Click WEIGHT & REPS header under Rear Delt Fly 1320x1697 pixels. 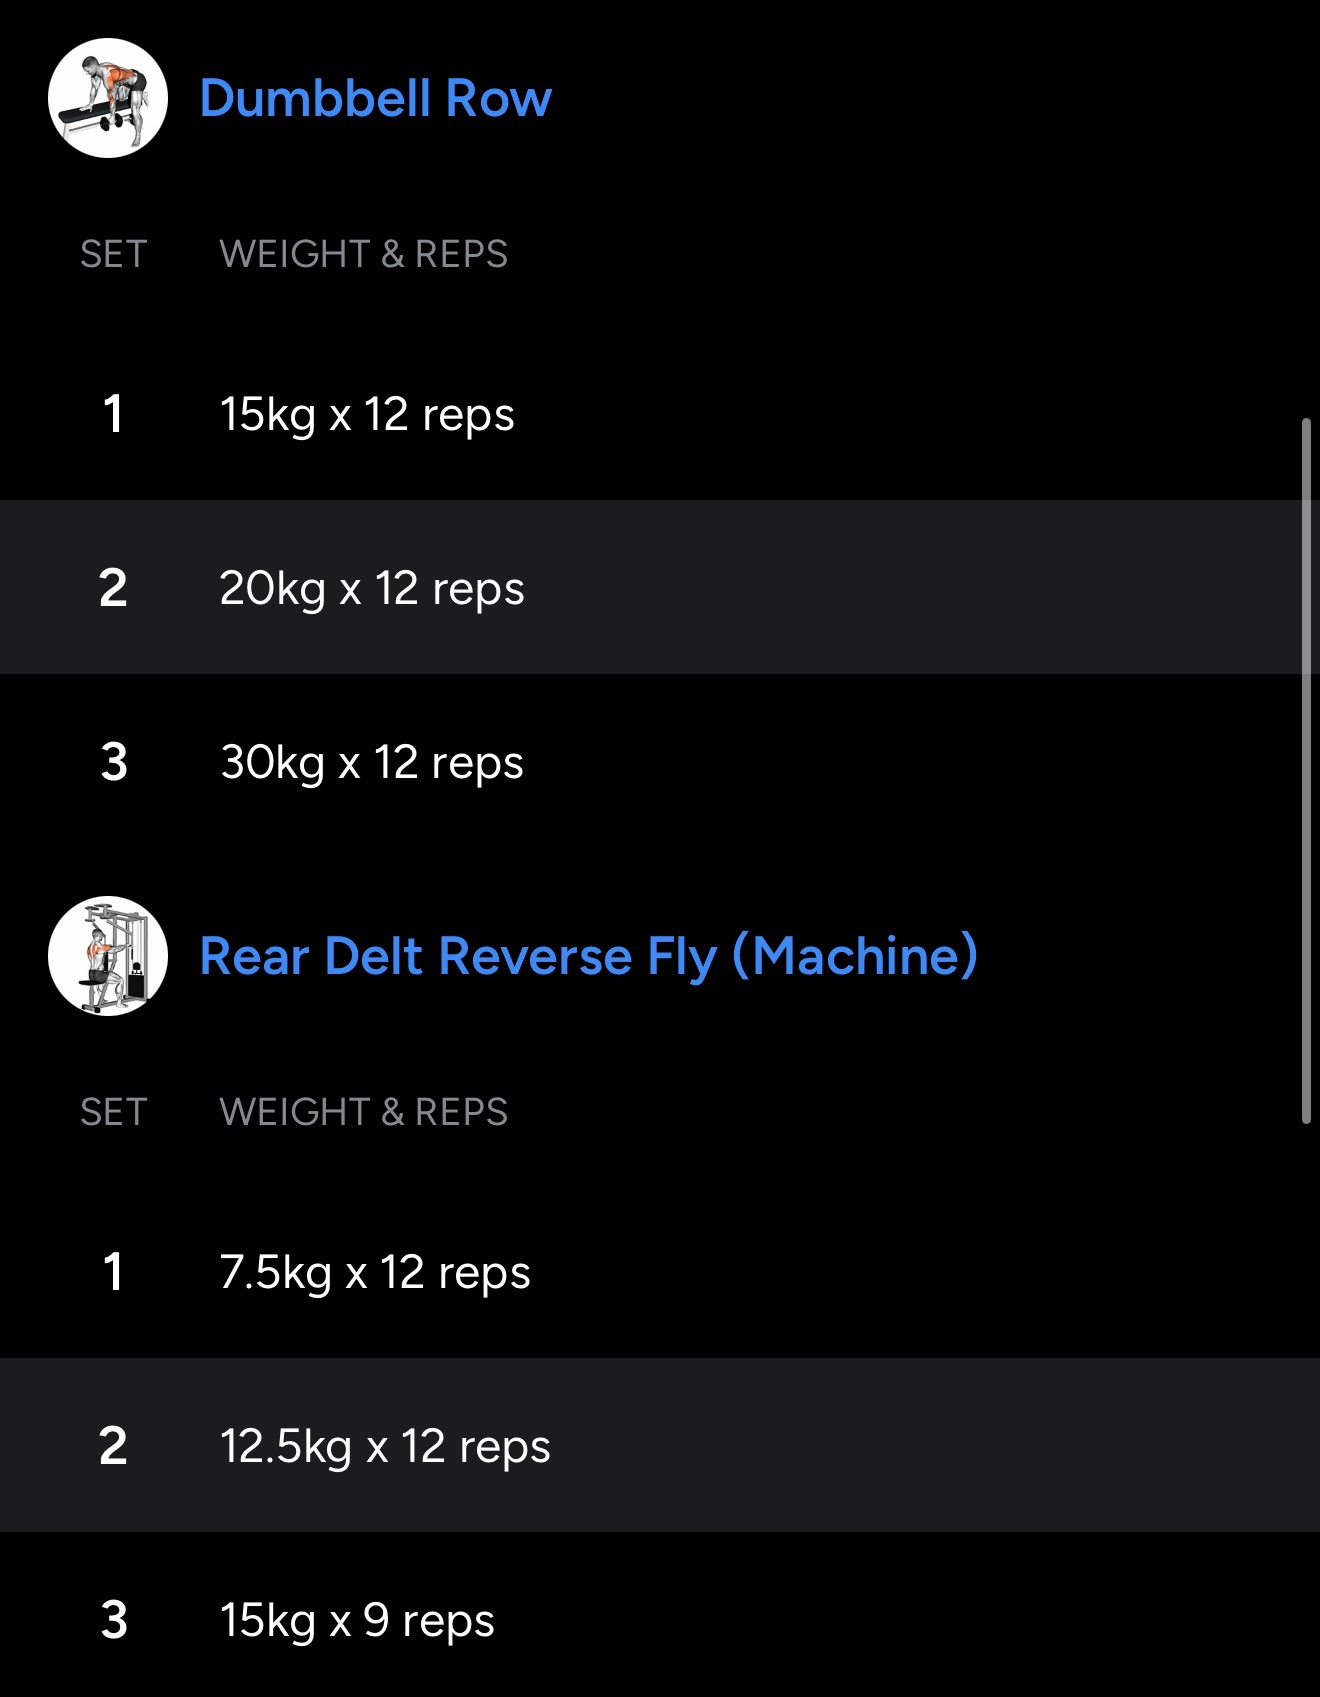(364, 1112)
